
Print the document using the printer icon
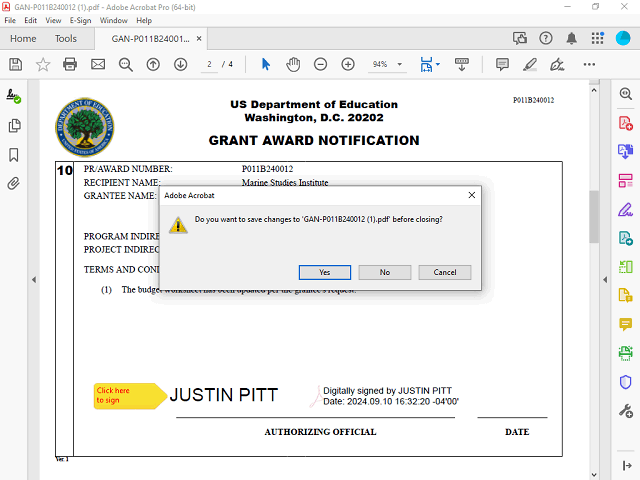pyautogui.click(x=70, y=64)
